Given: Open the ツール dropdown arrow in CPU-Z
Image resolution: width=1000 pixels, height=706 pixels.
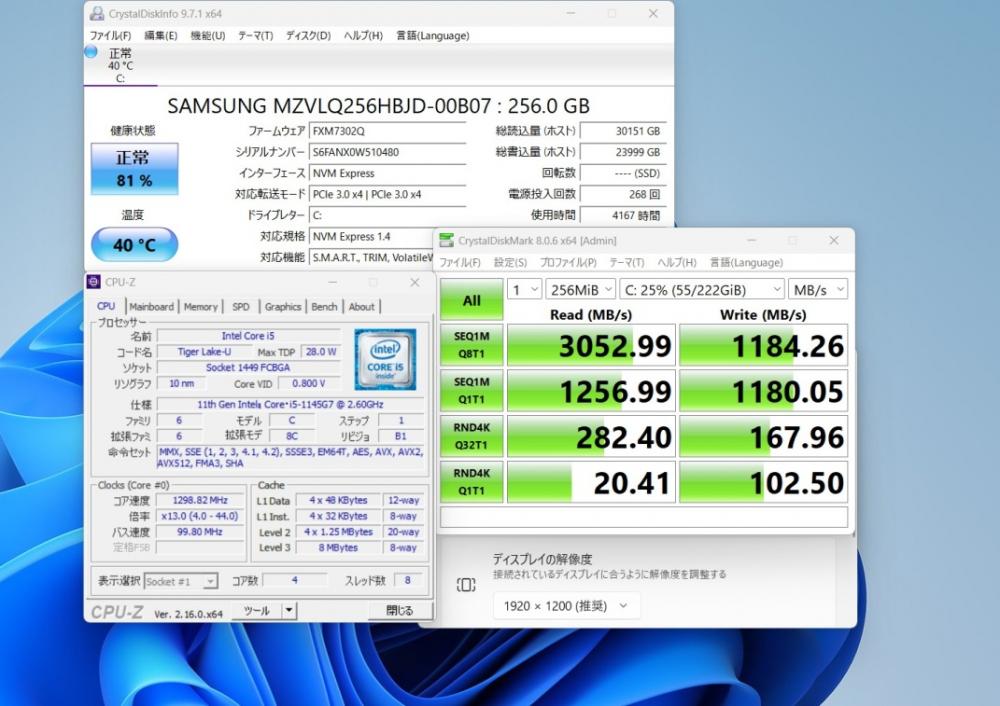Looking at the screenshot, I should pos(289,610).
